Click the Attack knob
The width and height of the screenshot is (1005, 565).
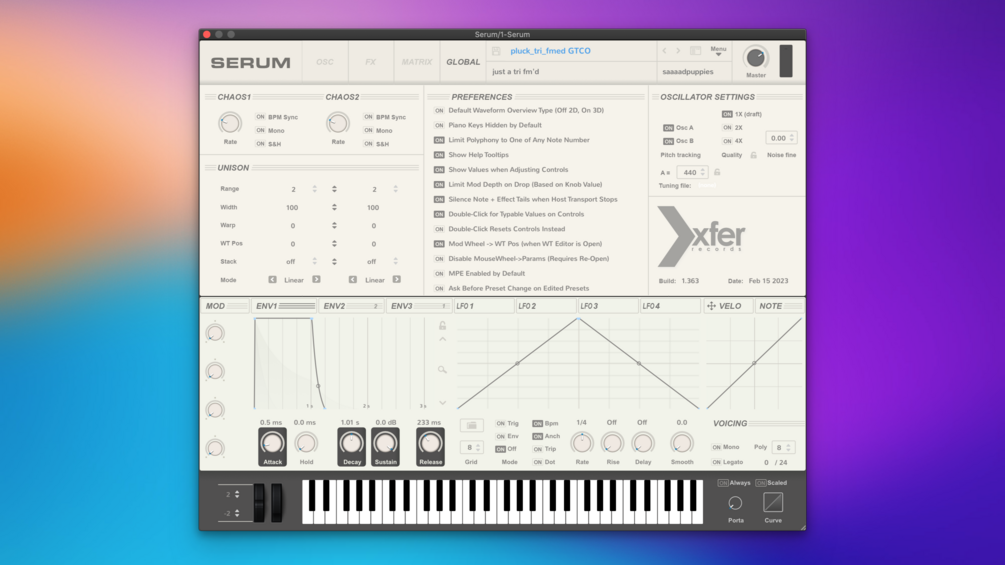[x=272, y=443]
